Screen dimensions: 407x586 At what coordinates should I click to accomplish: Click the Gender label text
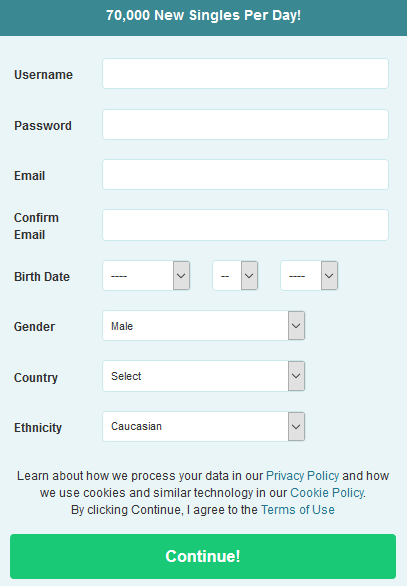tap(34, 327)
